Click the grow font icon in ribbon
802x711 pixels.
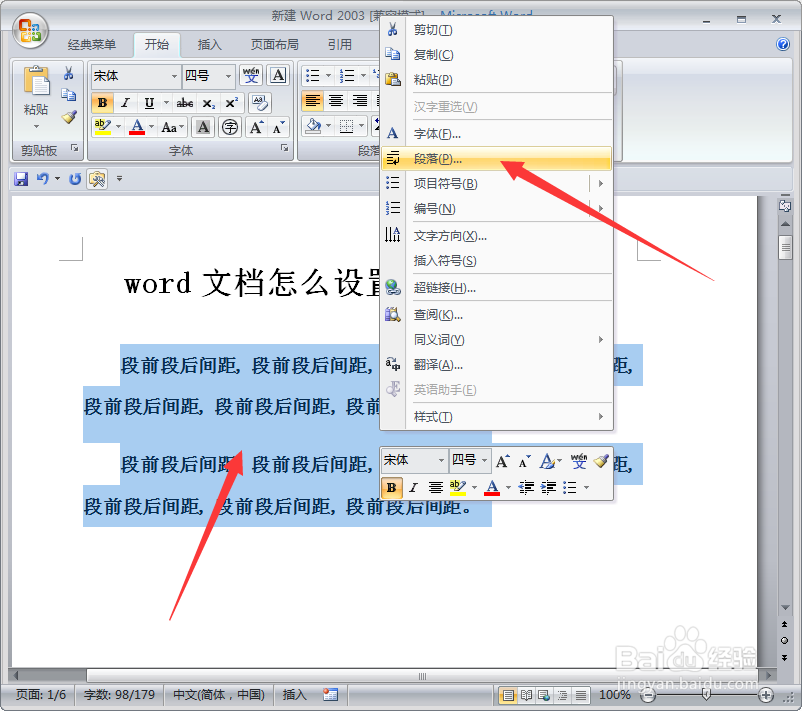(256, 127)
